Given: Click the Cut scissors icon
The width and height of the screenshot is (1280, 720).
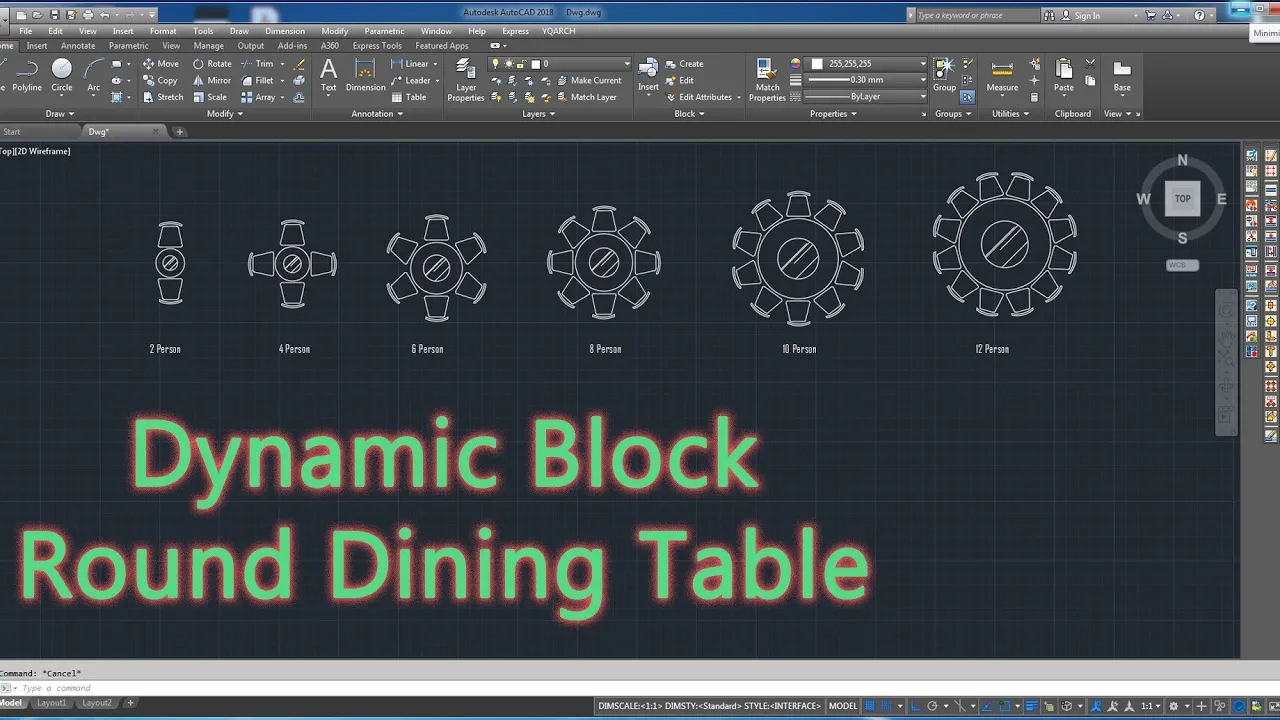Looking at the screenshot, I should point(1090,63).
